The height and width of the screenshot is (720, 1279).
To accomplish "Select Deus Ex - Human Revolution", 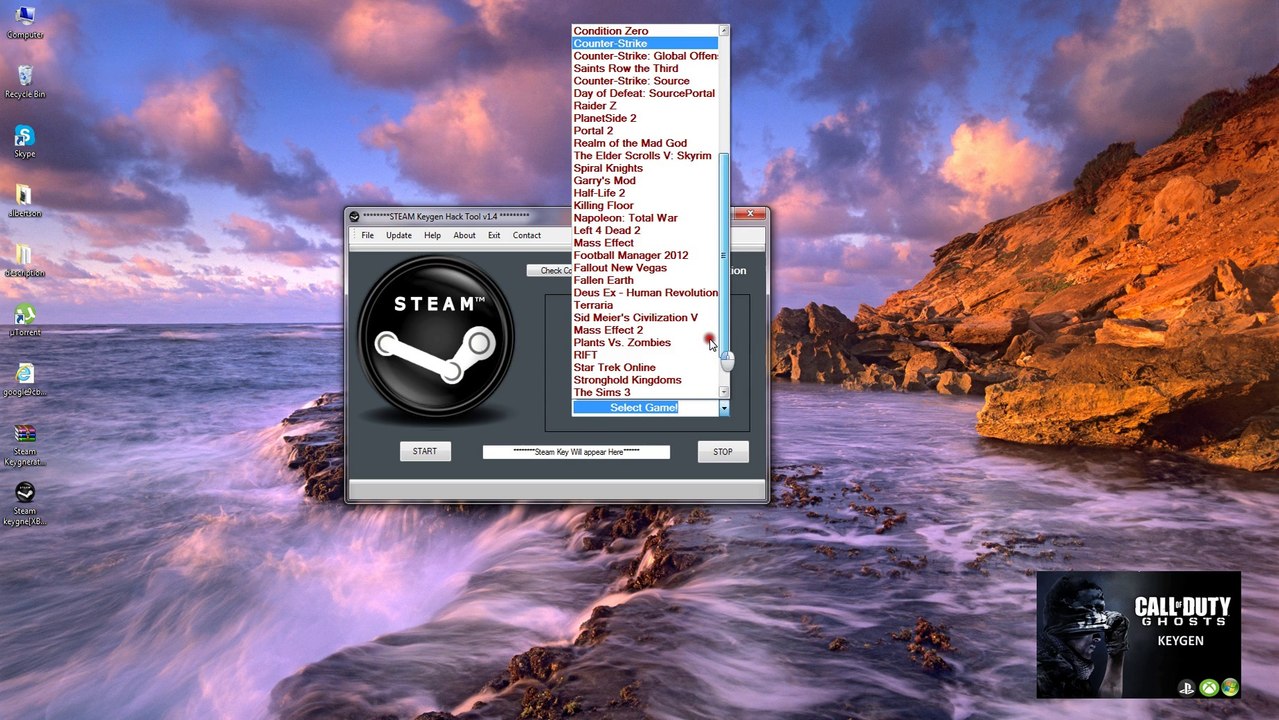I will 645,293.
